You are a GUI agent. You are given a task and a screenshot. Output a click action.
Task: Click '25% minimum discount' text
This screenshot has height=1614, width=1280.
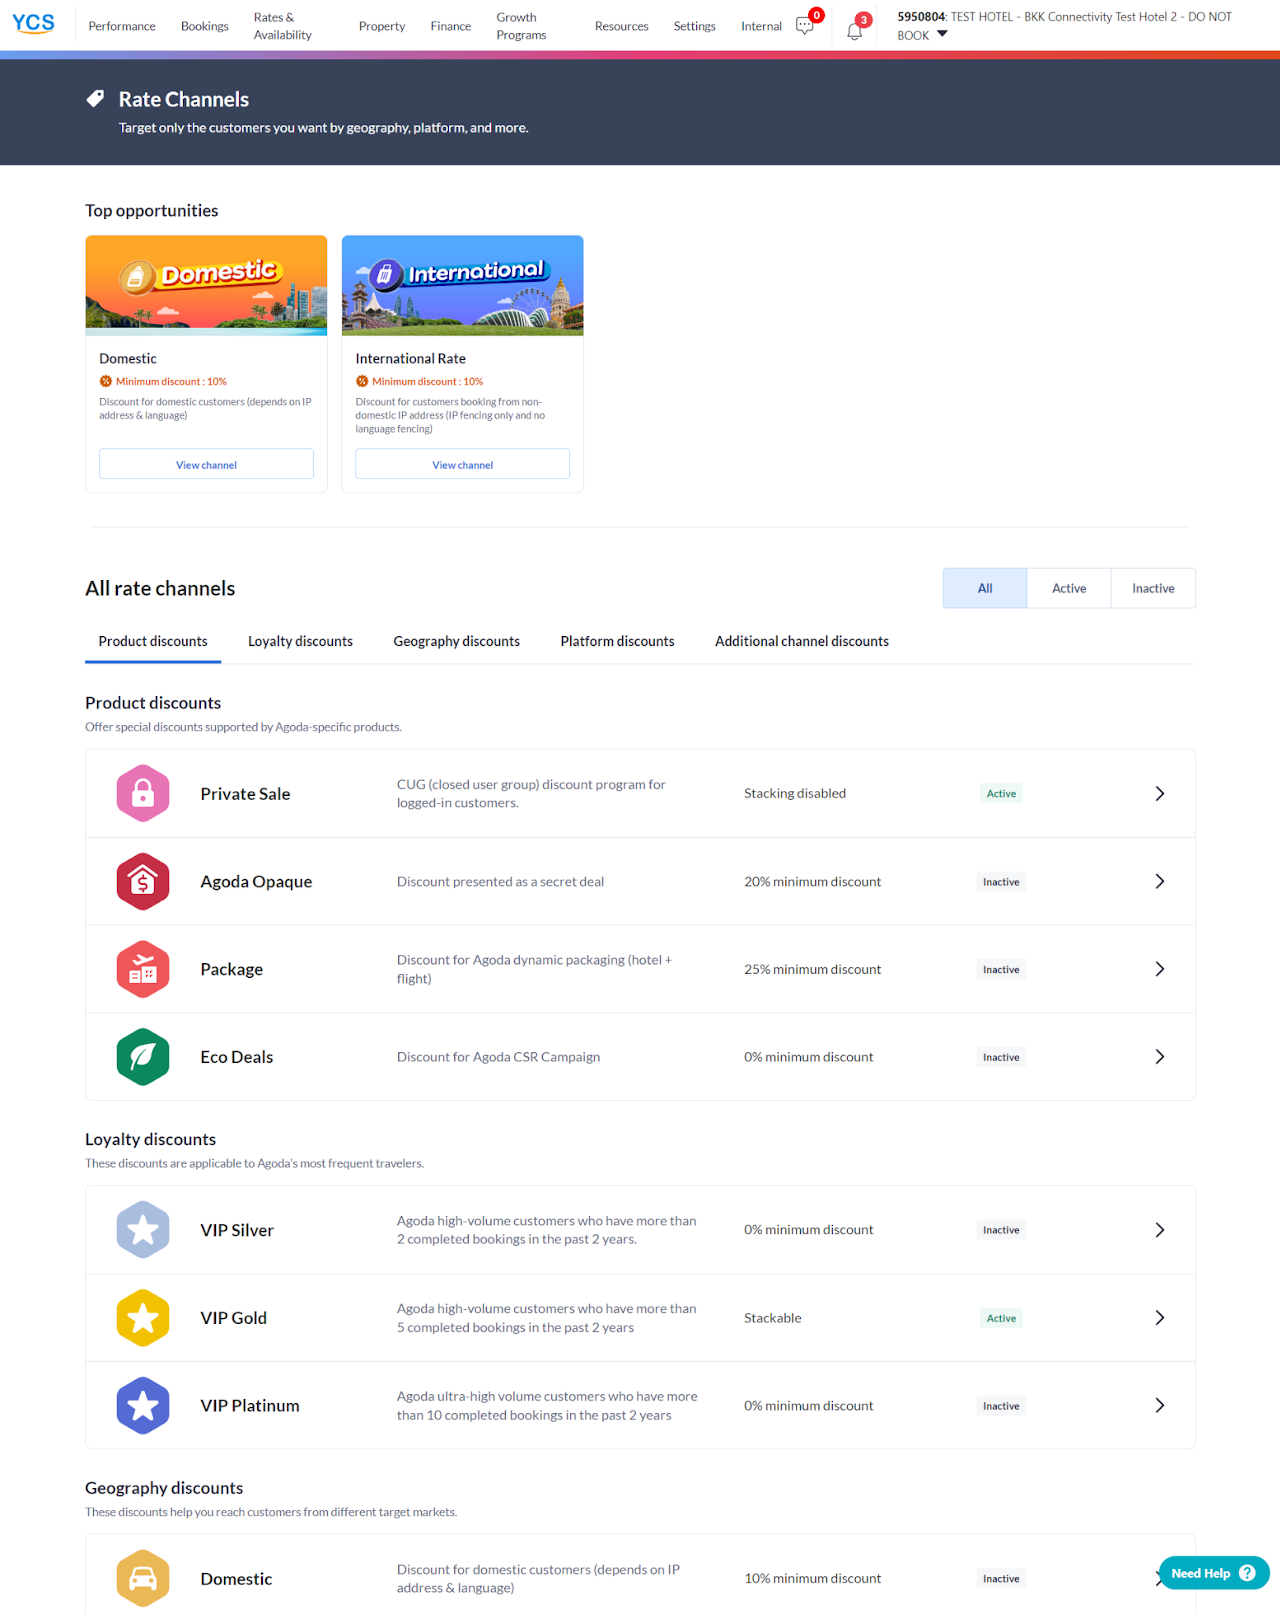coord(812,969)
